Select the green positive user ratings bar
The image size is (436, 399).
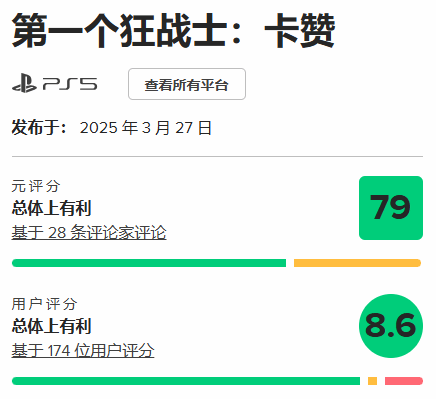pos(186,381)
